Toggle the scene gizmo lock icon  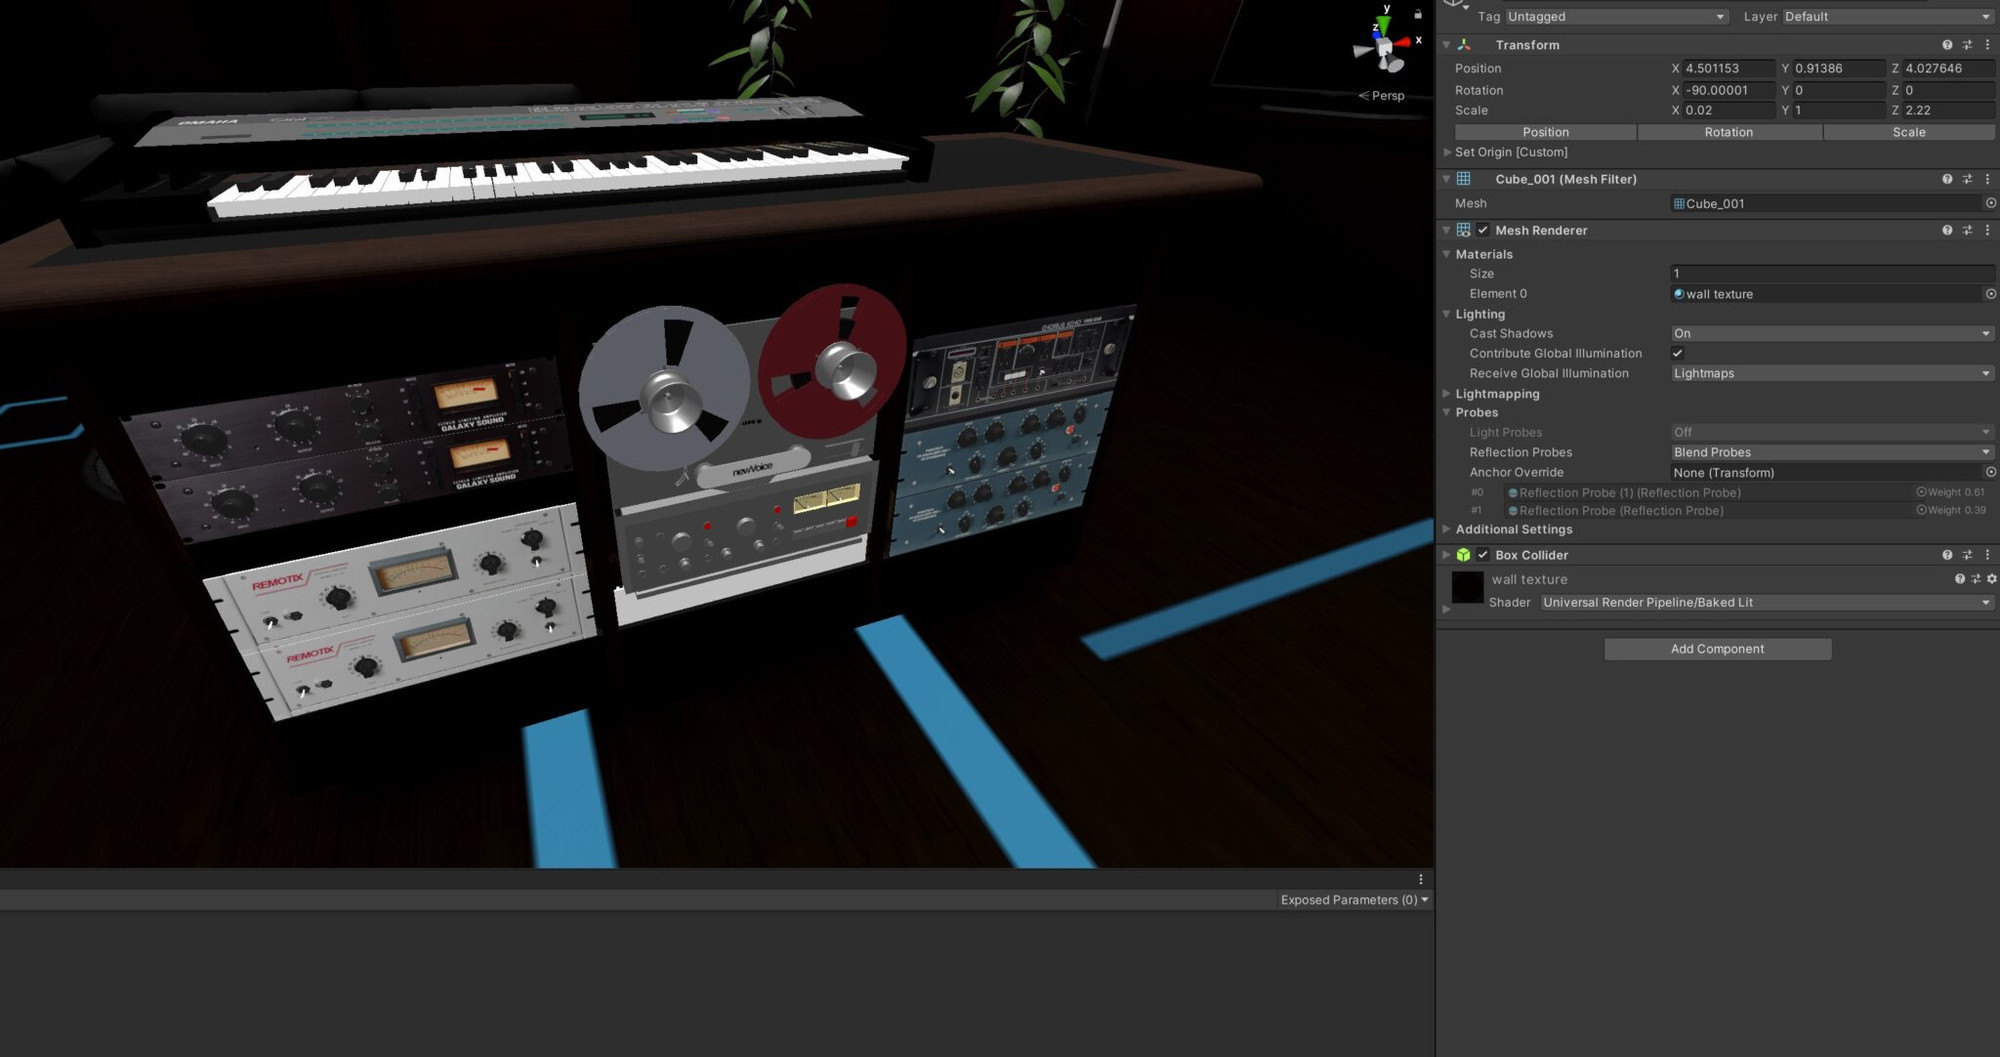(x=1418, y=14)
